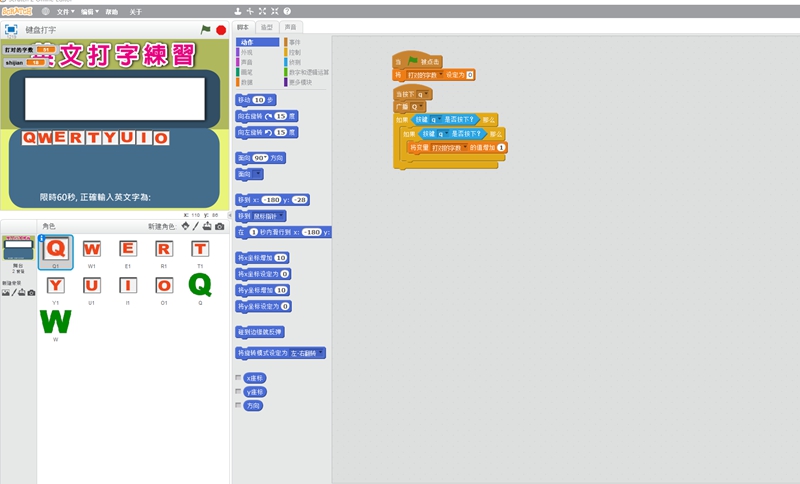800x484 pixels.
Task: Paint a new sprite with brush icon
Action: coord(196,226)
